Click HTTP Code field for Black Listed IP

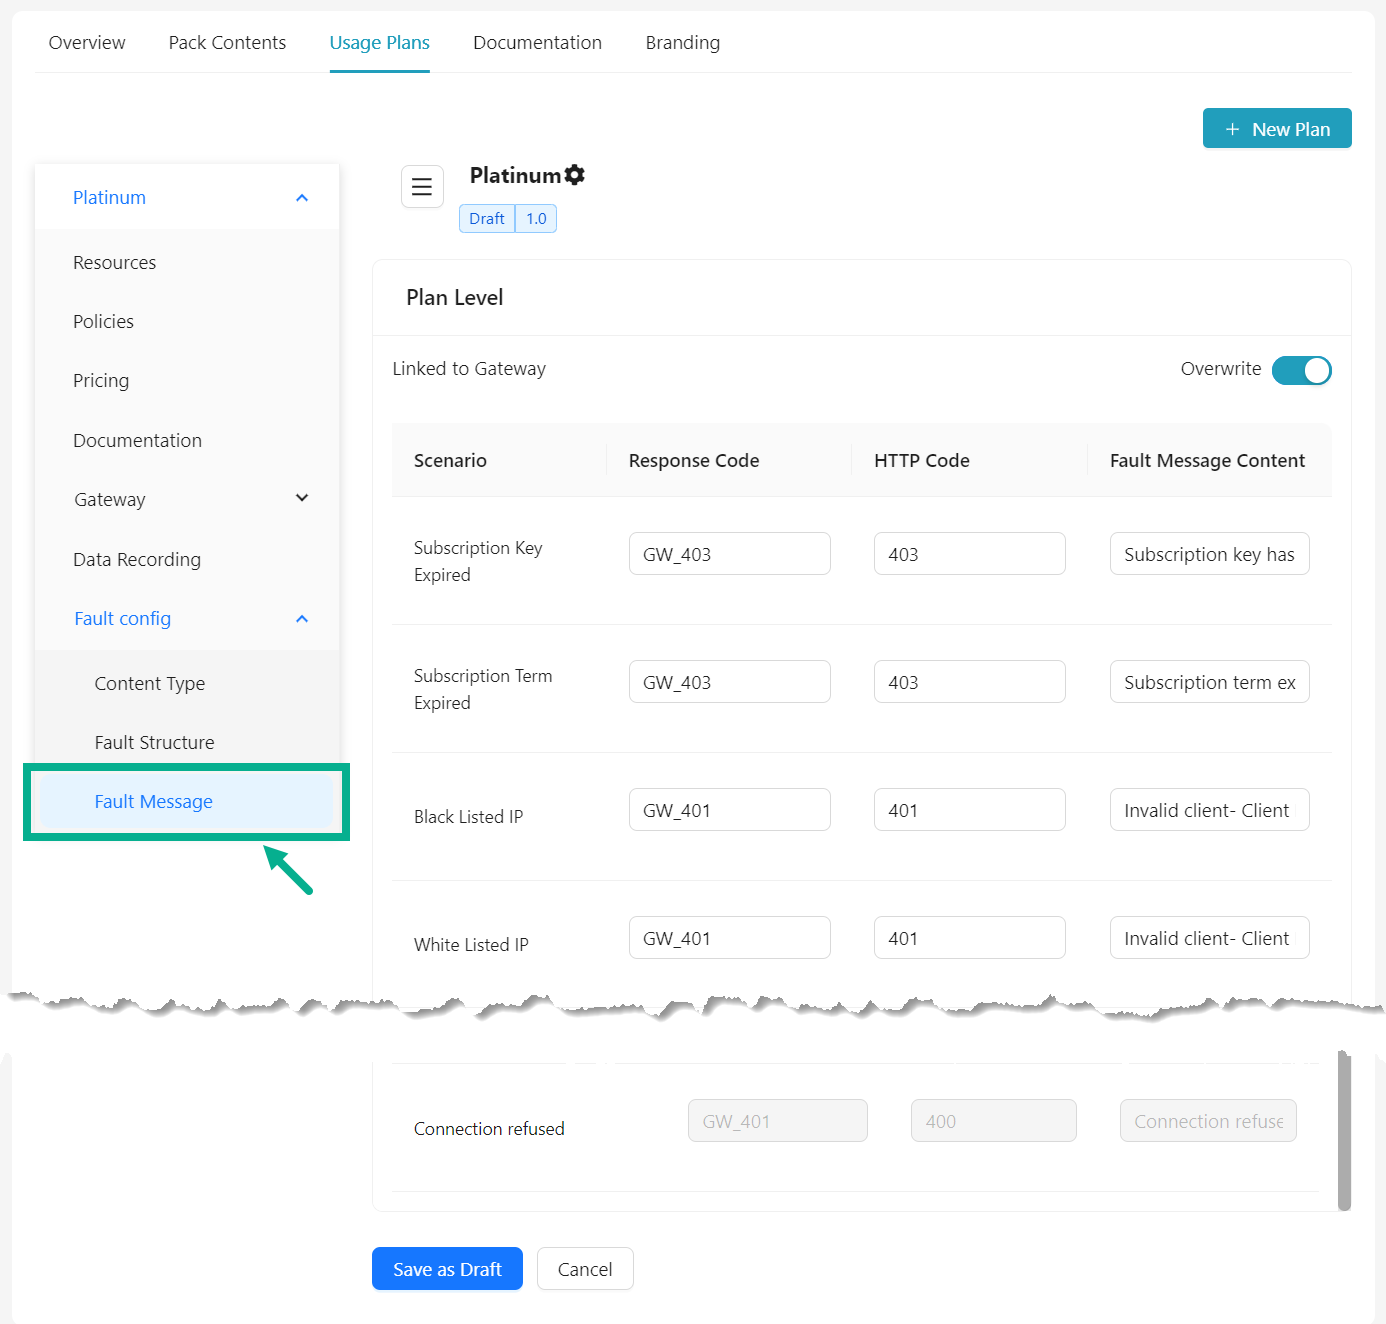tap(969, 810)
